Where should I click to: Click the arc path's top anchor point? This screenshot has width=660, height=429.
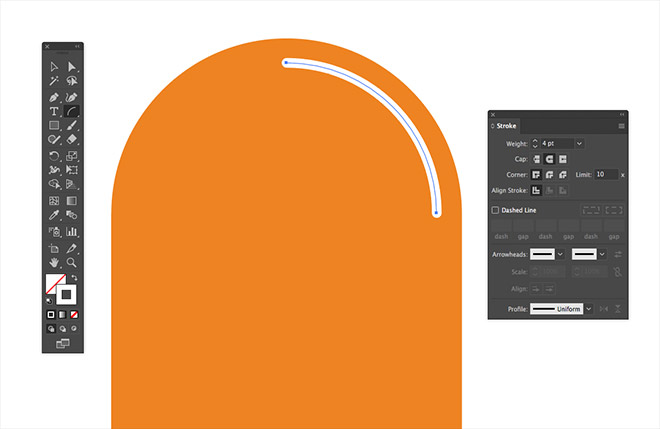[286, 63]
